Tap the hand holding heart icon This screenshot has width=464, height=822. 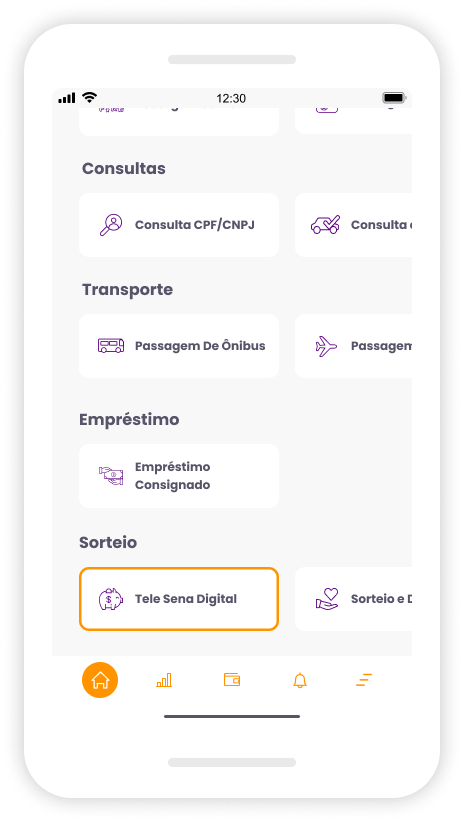tap(327, 599)
